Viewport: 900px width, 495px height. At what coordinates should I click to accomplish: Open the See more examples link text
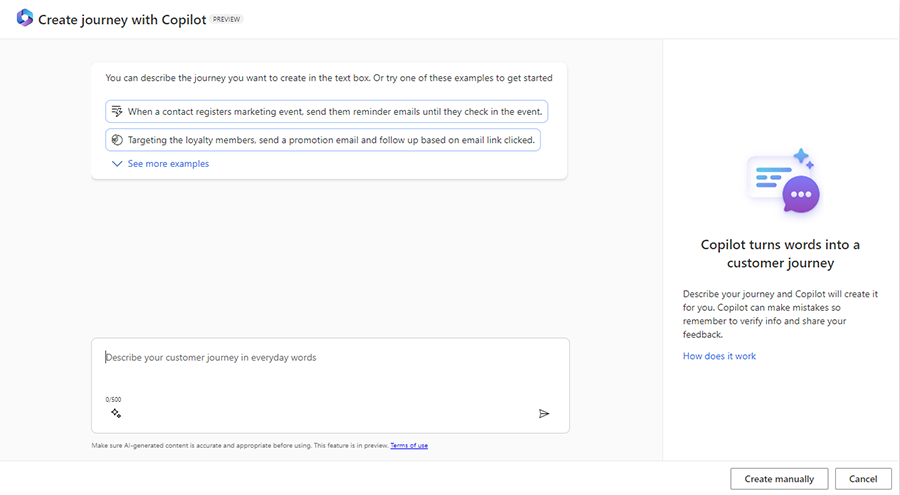(x=168, y=164)
